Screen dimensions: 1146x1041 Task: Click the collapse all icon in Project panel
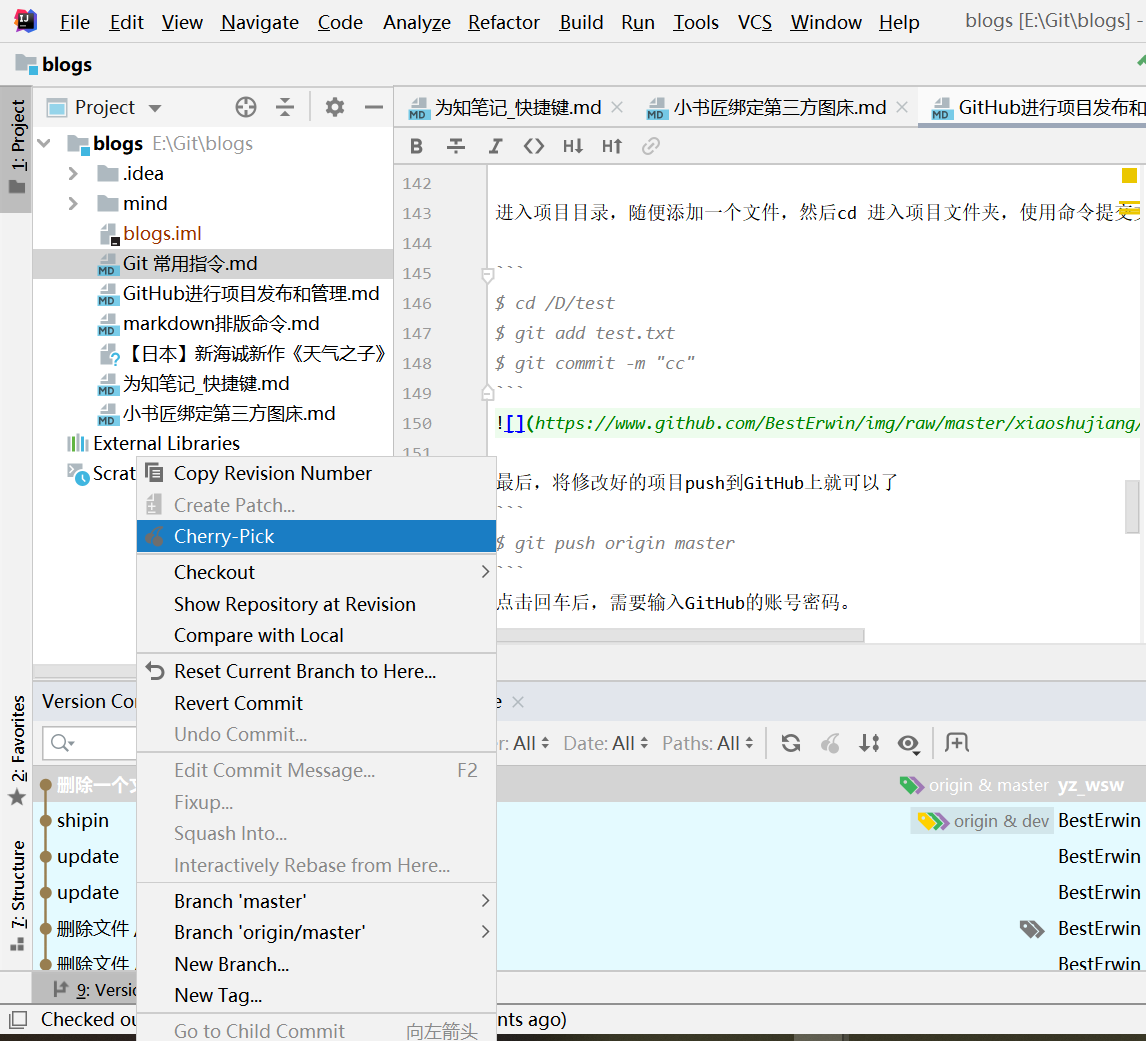(284, 107)
